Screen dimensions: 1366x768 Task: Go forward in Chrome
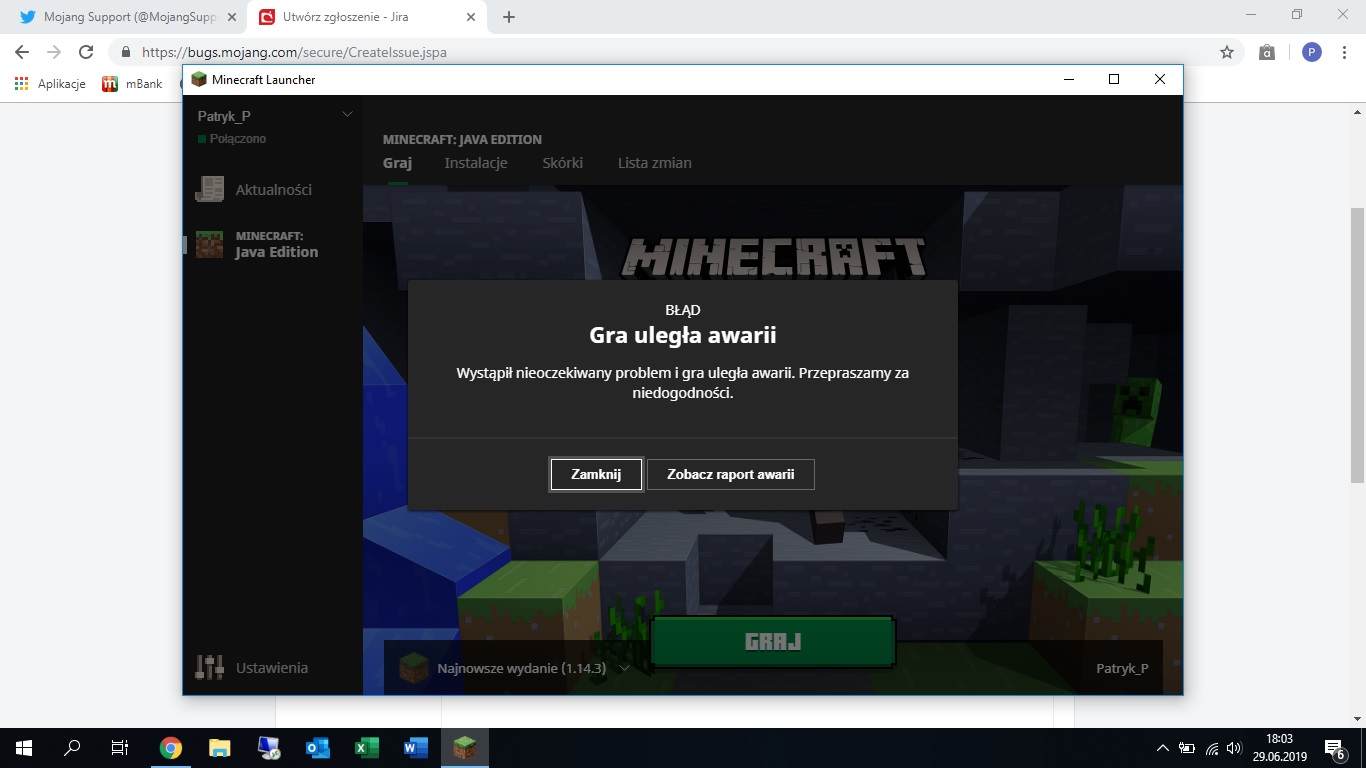tap(54, 52)
